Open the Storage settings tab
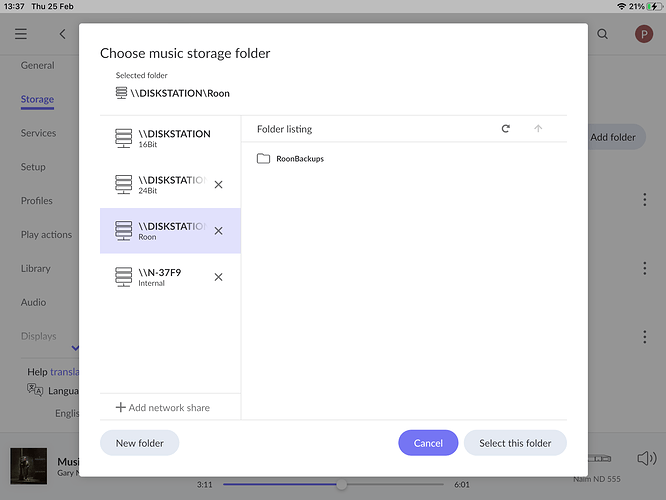This screenshot has width=666, height=500. pyautogui.click(x=37, y=99)
